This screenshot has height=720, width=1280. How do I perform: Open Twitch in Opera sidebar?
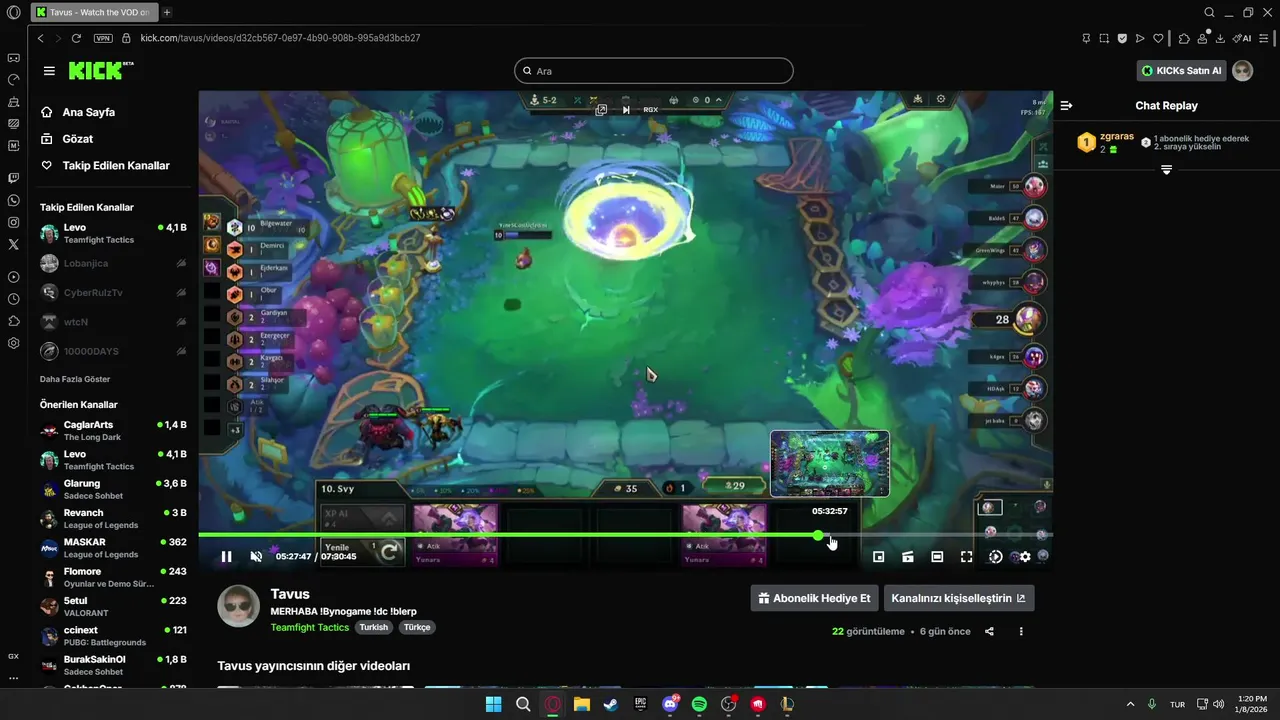(x=13, y=178)
